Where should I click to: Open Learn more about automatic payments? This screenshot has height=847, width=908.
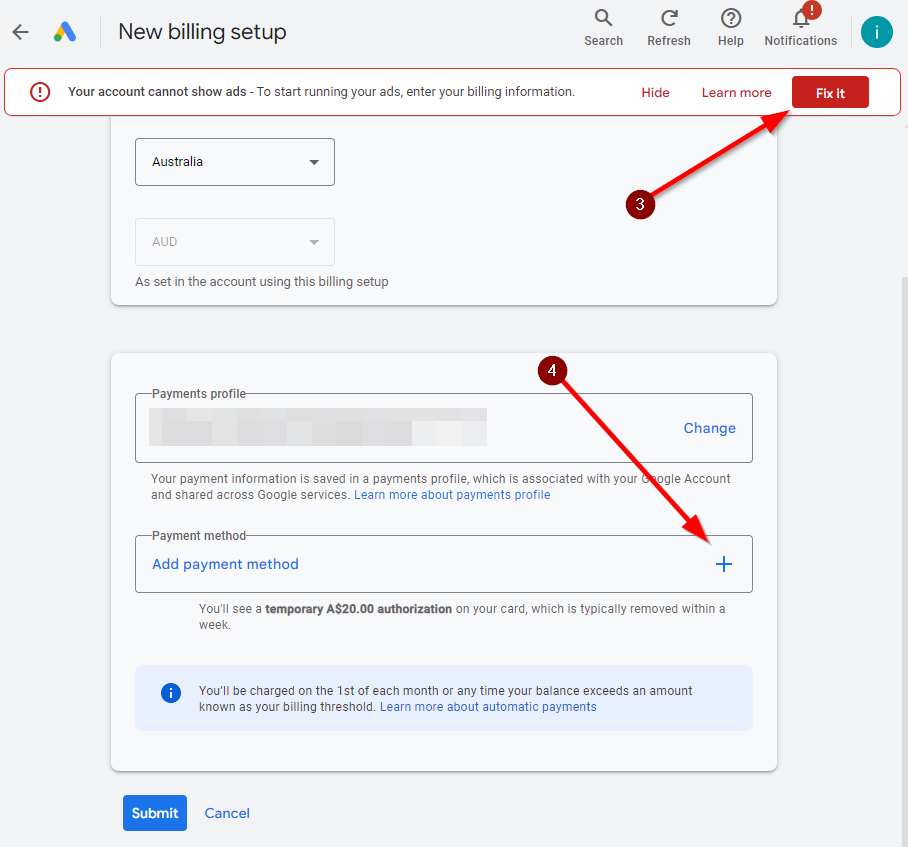tap(488, 707)
